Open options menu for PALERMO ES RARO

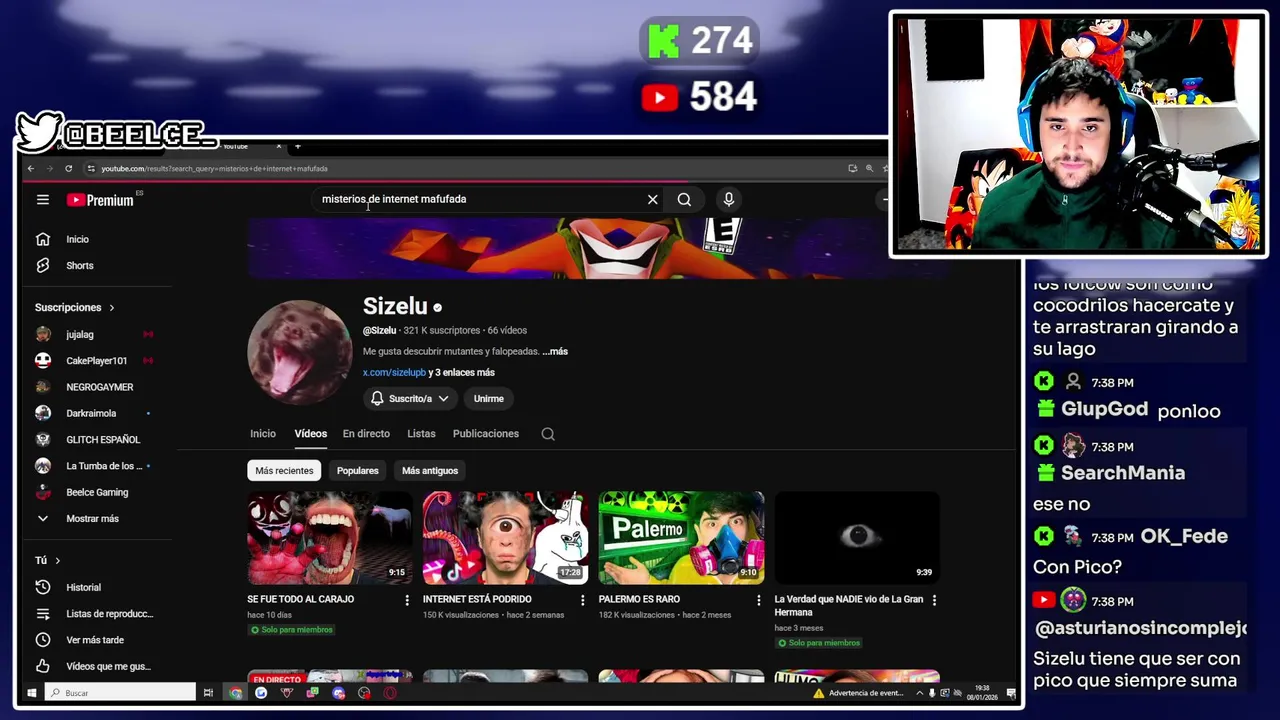758,600
